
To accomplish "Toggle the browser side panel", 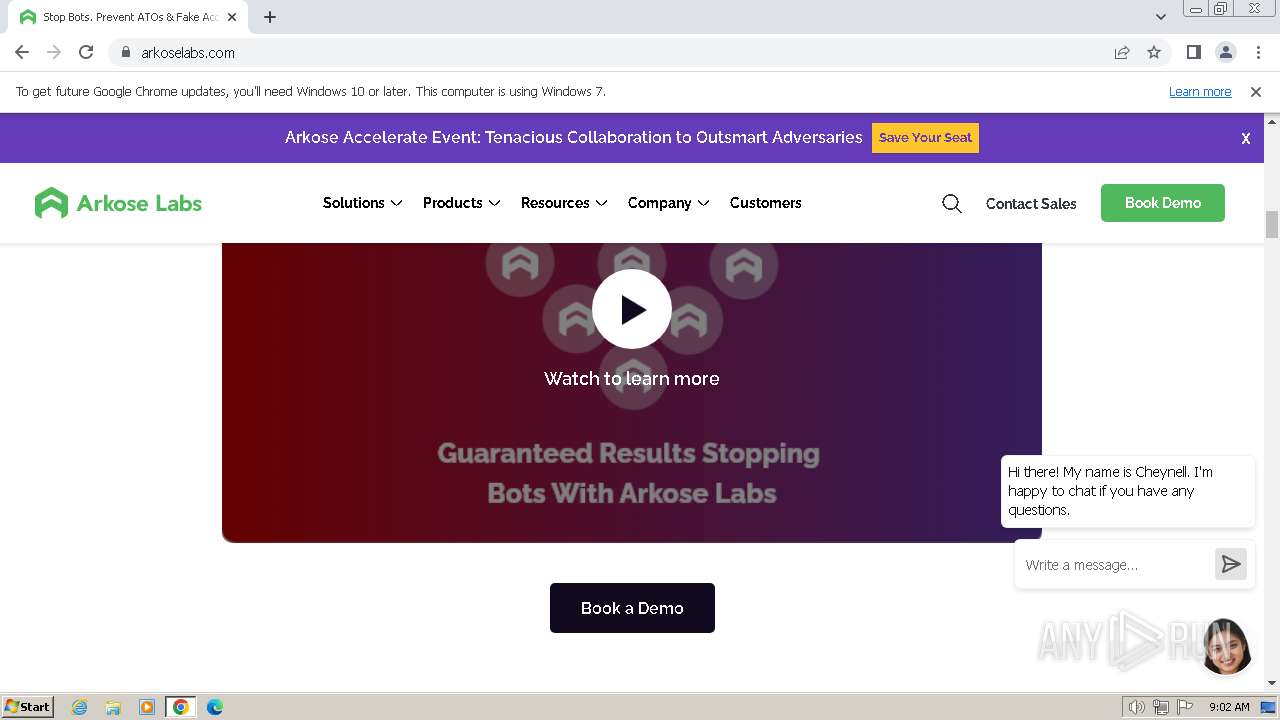I will tap(1194, 52).
